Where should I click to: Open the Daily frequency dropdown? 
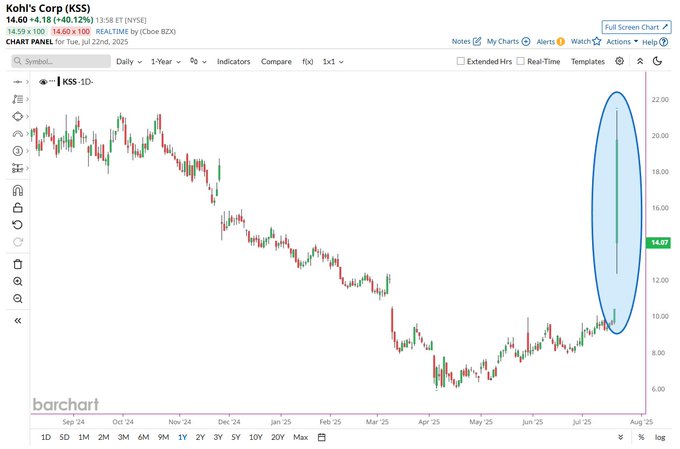129,62
